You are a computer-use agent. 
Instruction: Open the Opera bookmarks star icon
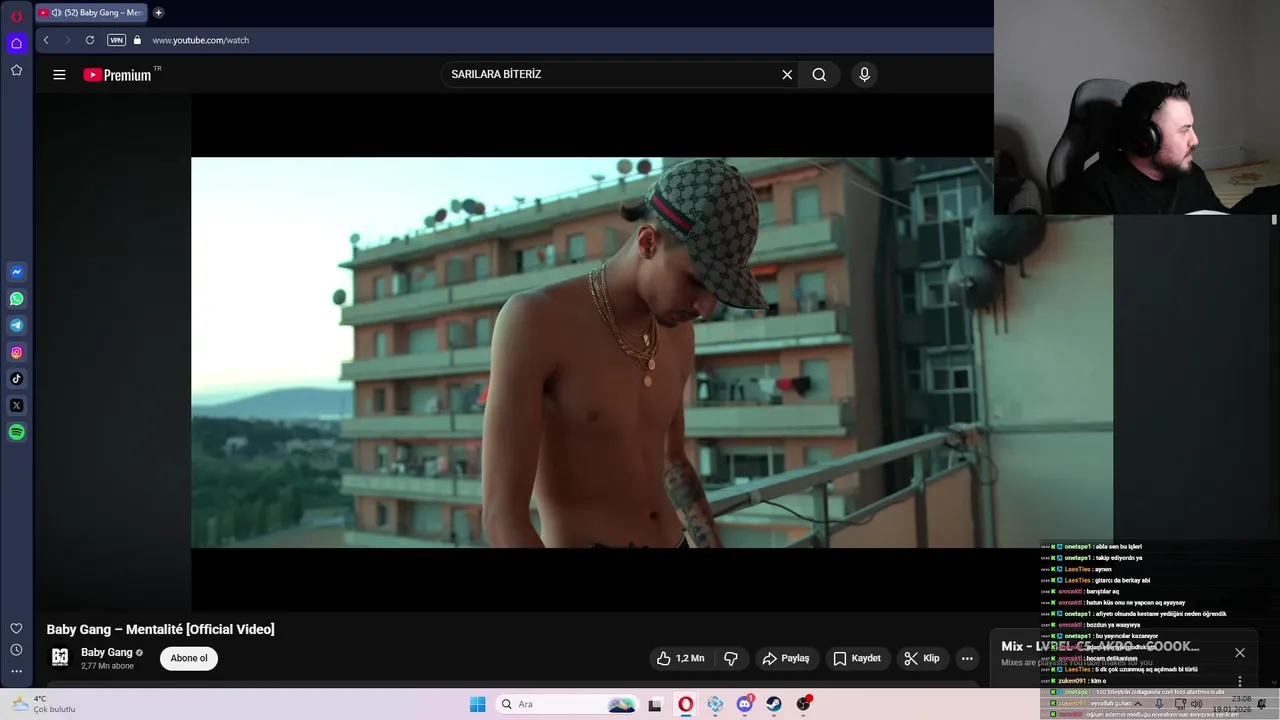pyautogui.click(x=16, y=70)
